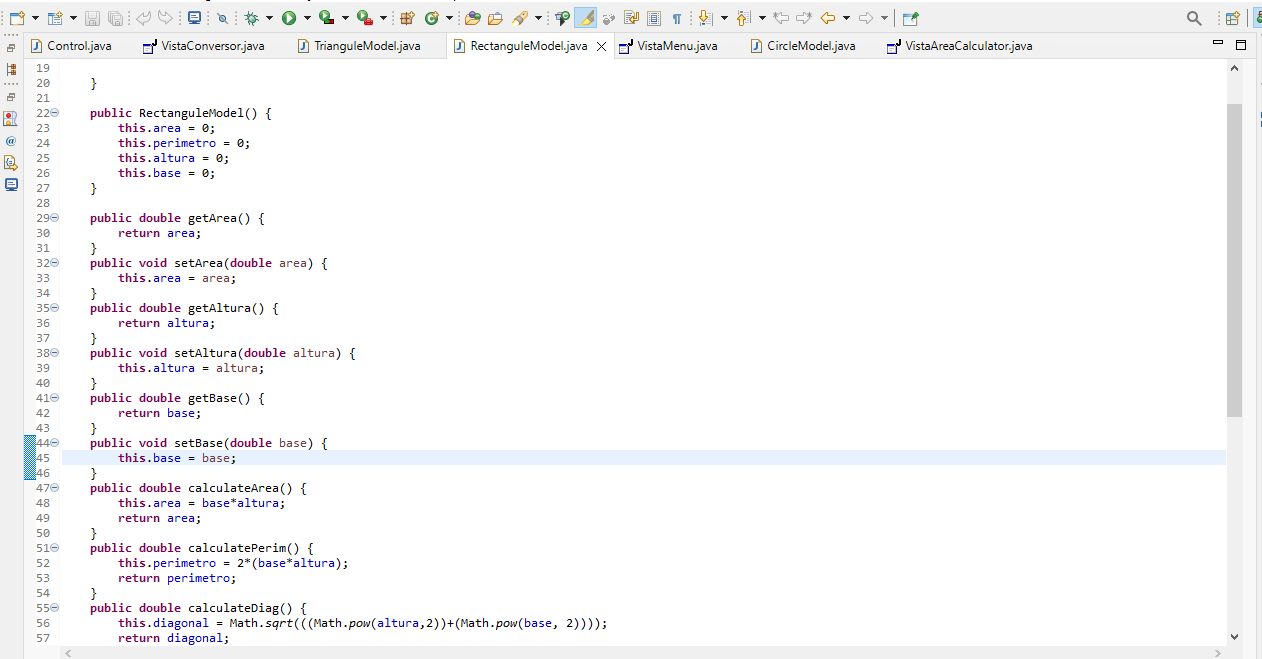
Task: Toggle Mark Occurrences highlighter icon
Action: 585,18
